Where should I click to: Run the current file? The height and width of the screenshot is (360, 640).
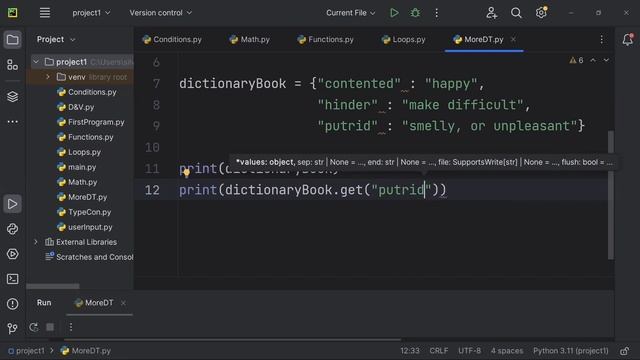point(394,13)
